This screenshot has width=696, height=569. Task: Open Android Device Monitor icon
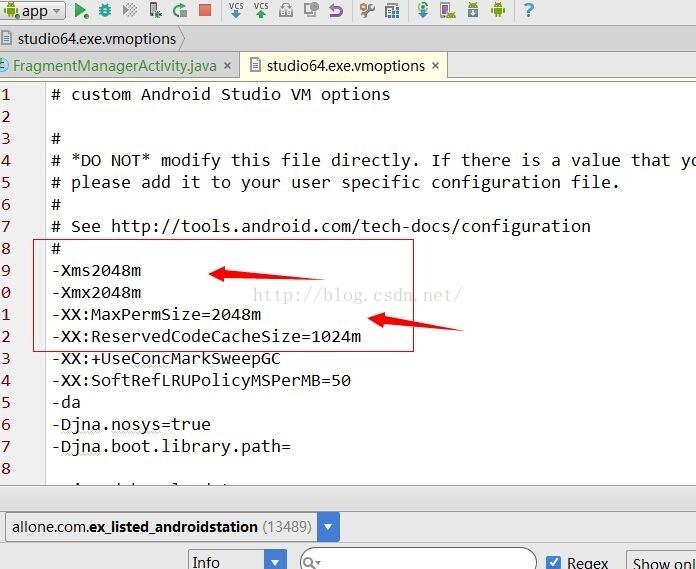click(x=498, y=10)
